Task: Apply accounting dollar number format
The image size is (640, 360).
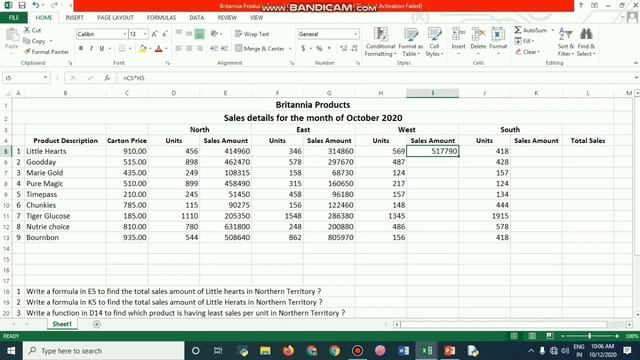Action: click(303, 49)
